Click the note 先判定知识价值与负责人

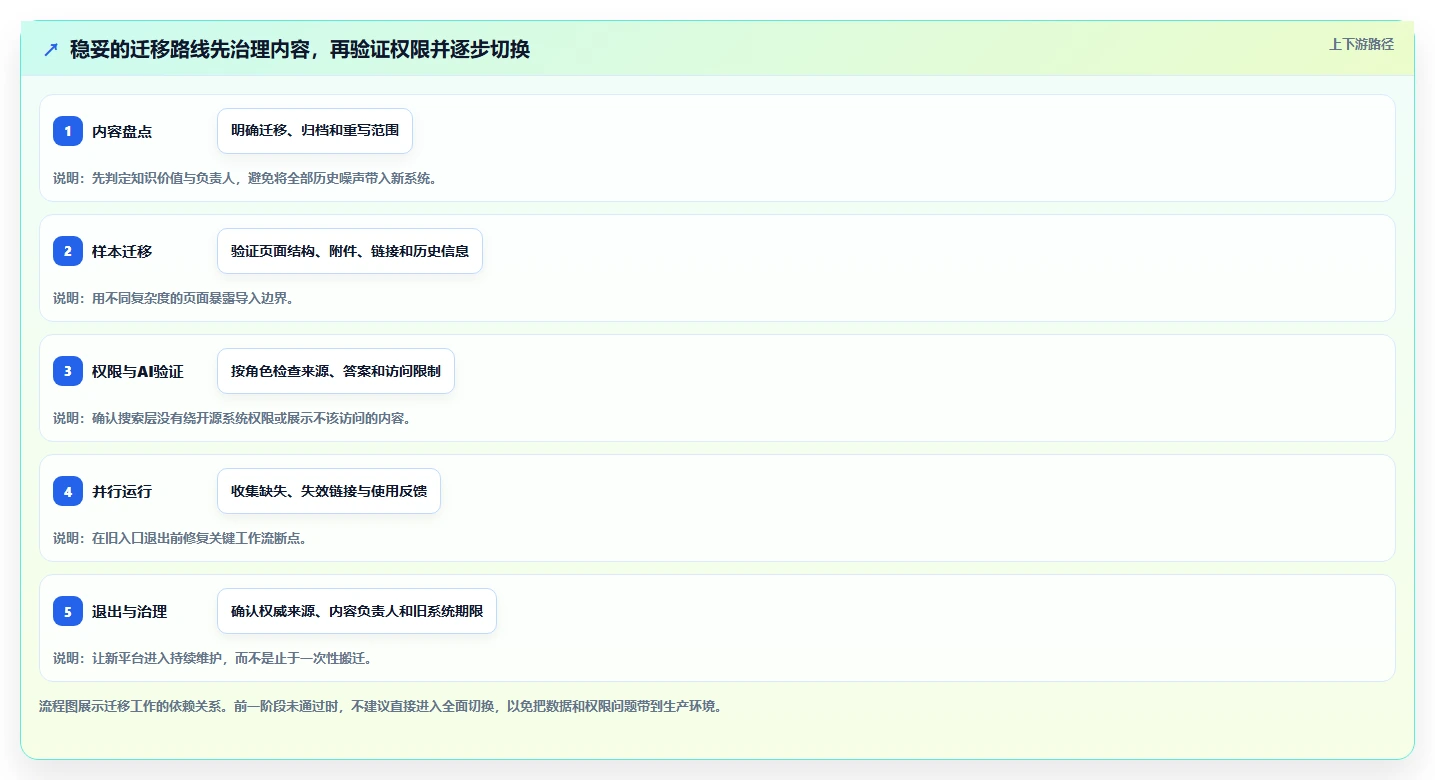coord(244,178)
